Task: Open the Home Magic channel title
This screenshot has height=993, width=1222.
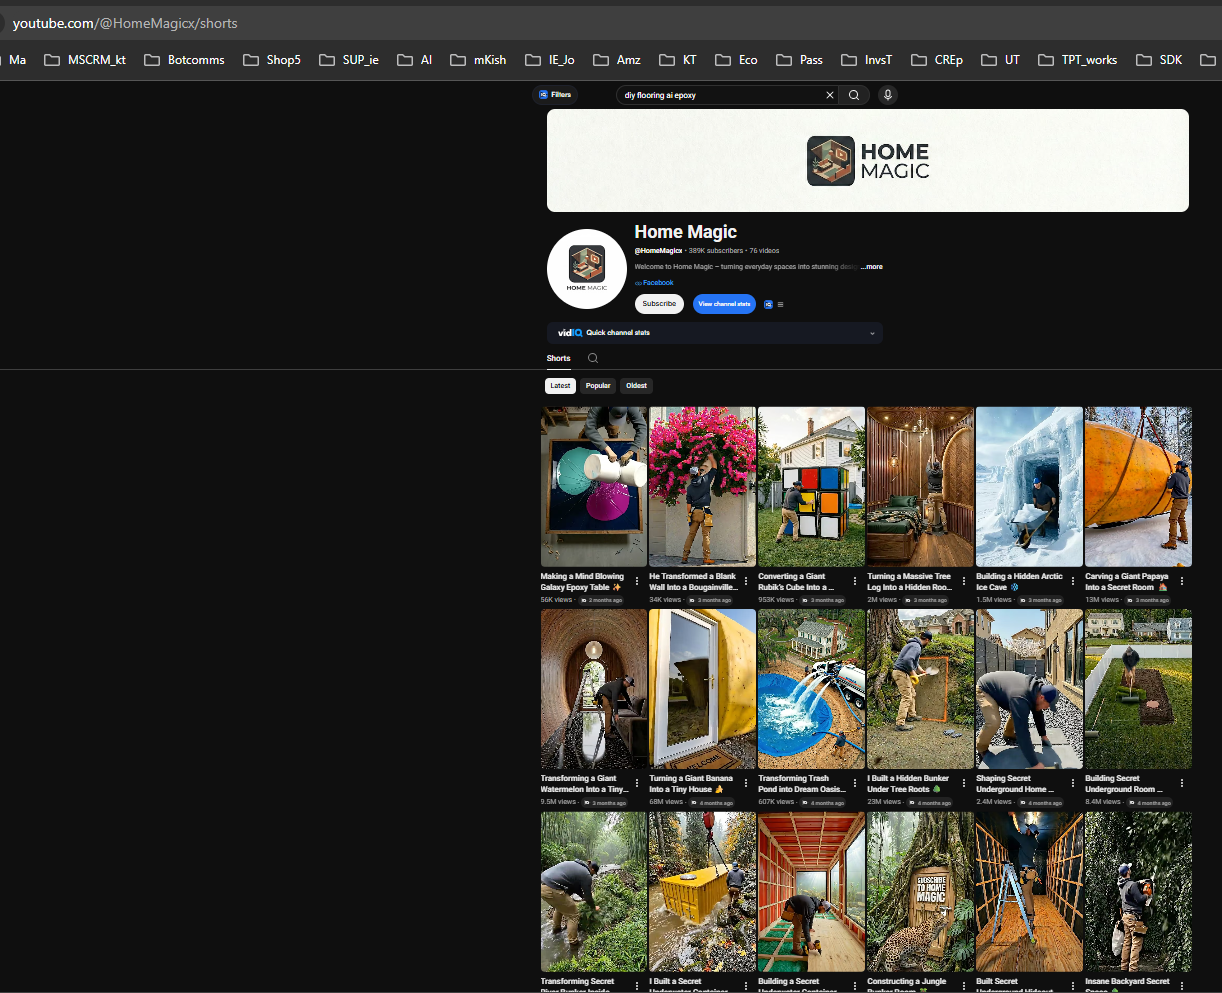Action: pos(685,232)
